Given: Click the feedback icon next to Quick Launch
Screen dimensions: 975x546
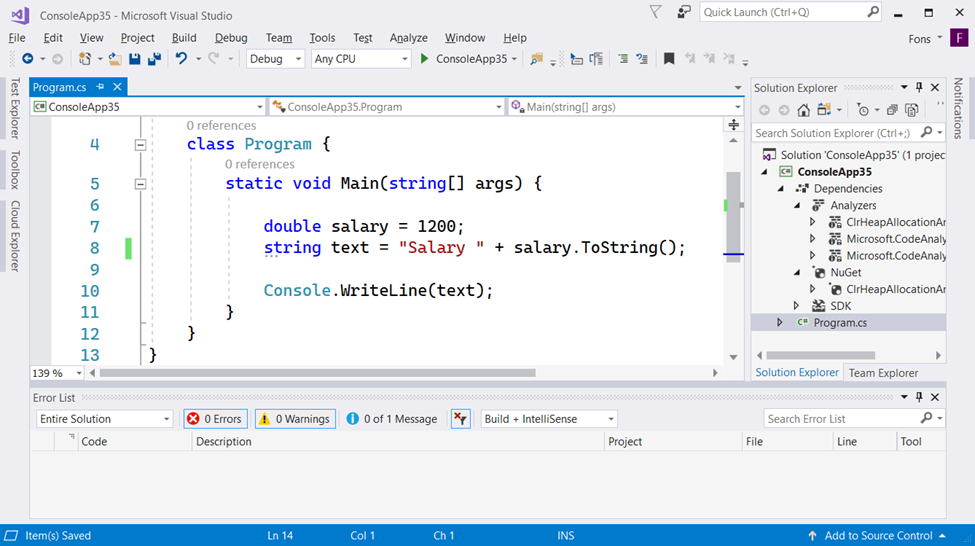Looking at the screenshot, I should [x=683, y=12].
